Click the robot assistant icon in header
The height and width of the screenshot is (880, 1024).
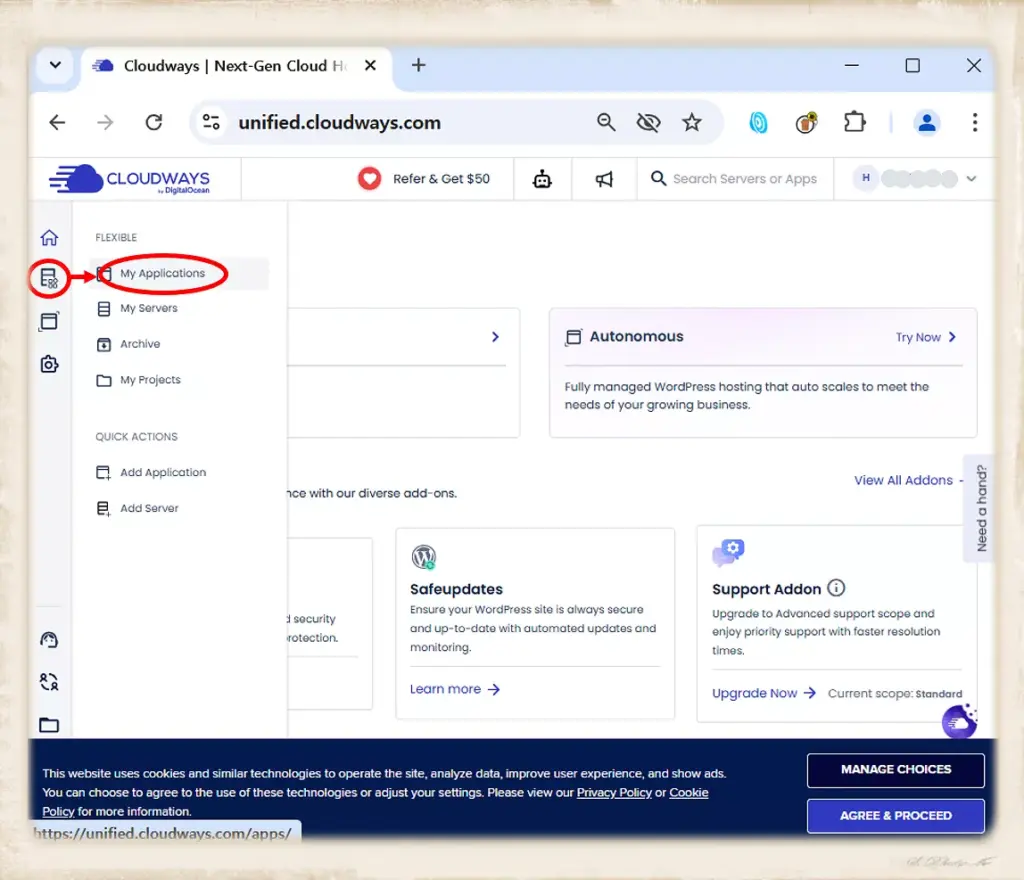pos(542,179)
